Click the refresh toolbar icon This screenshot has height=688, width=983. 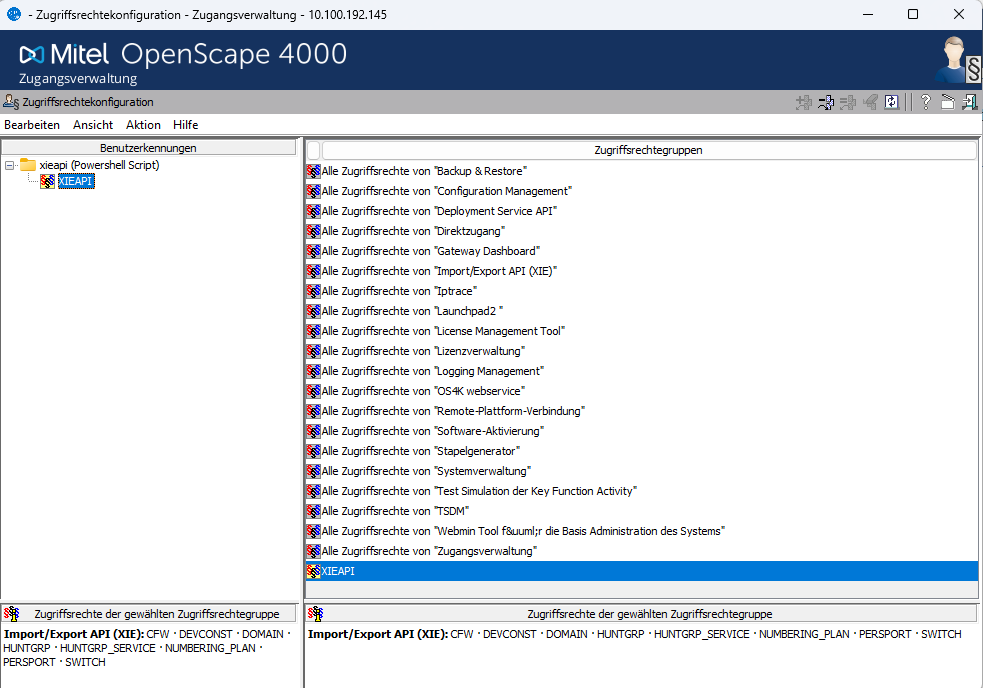tap(892, 102)
